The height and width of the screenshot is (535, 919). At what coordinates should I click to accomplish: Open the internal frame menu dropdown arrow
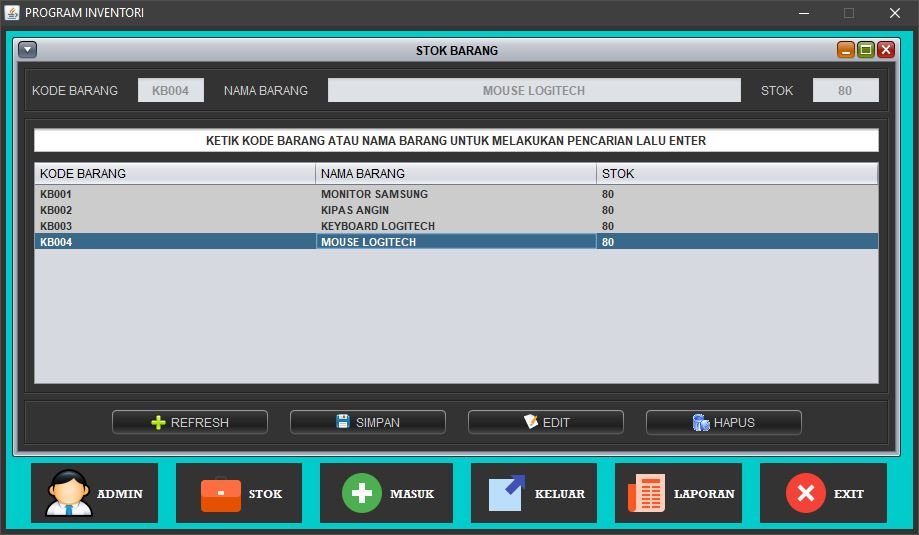click(28, 50)
